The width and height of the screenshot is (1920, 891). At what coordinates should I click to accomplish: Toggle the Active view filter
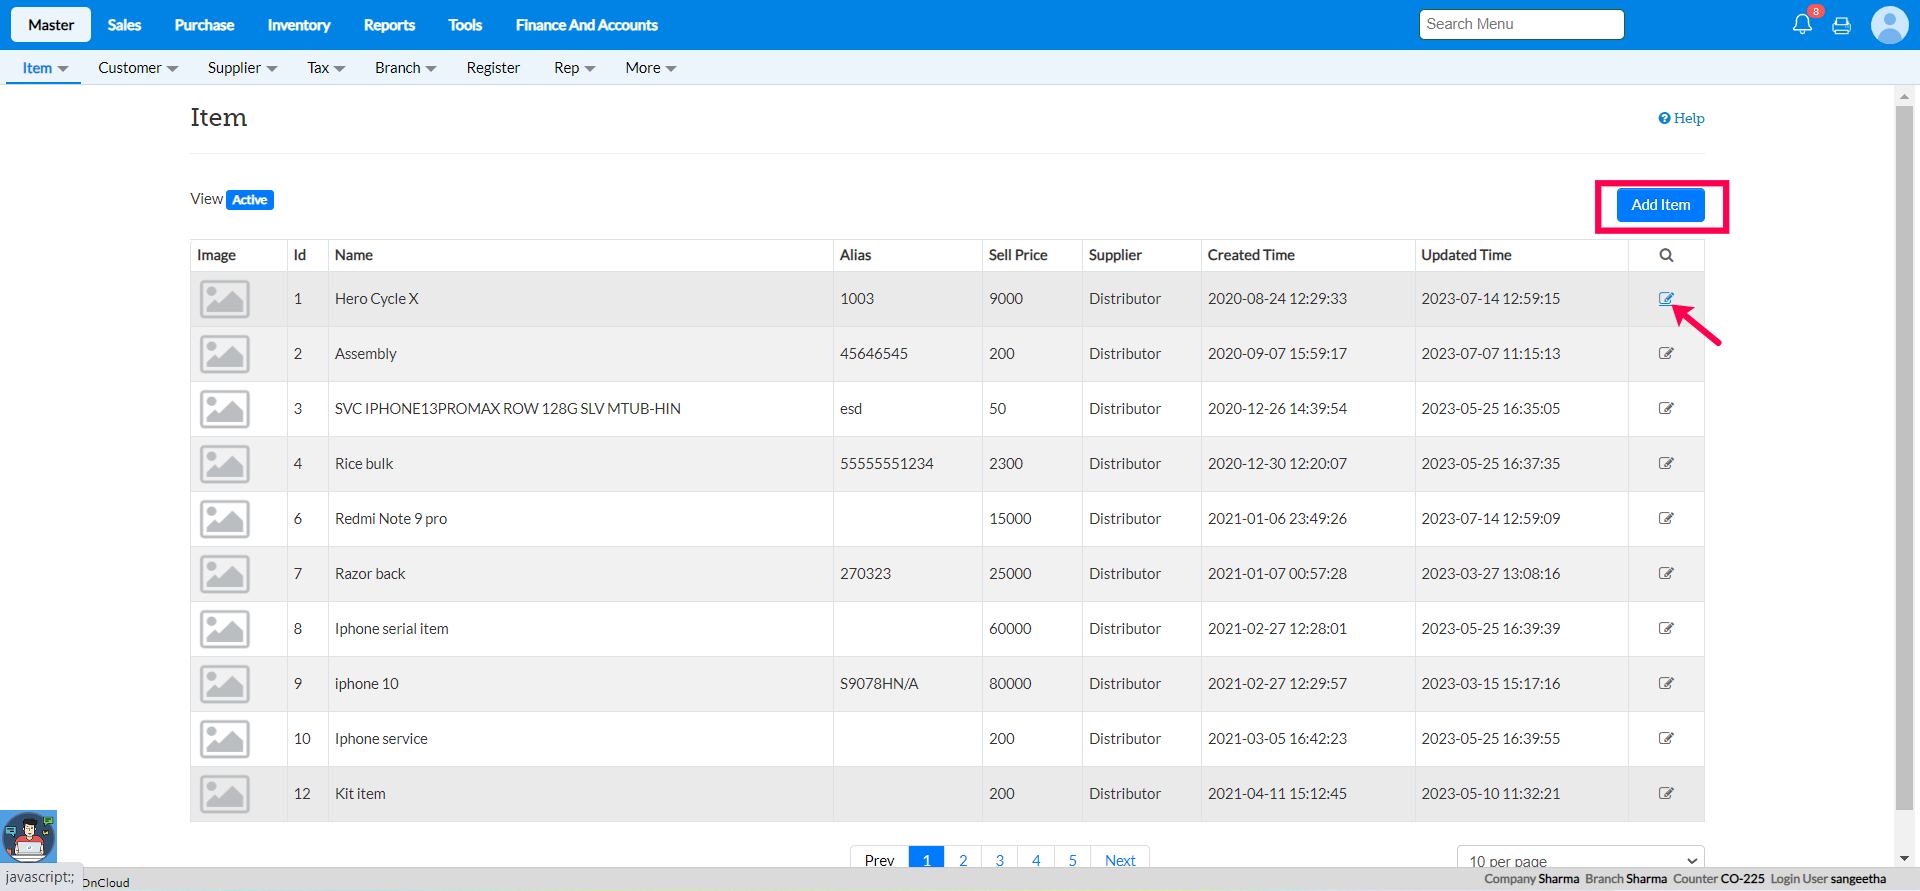250,200
